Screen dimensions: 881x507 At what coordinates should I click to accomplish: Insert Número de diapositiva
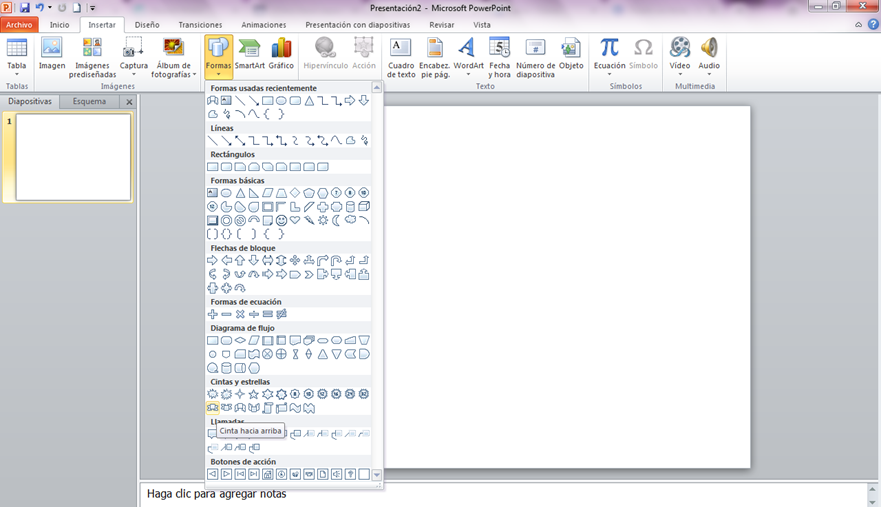coord(535,57)
